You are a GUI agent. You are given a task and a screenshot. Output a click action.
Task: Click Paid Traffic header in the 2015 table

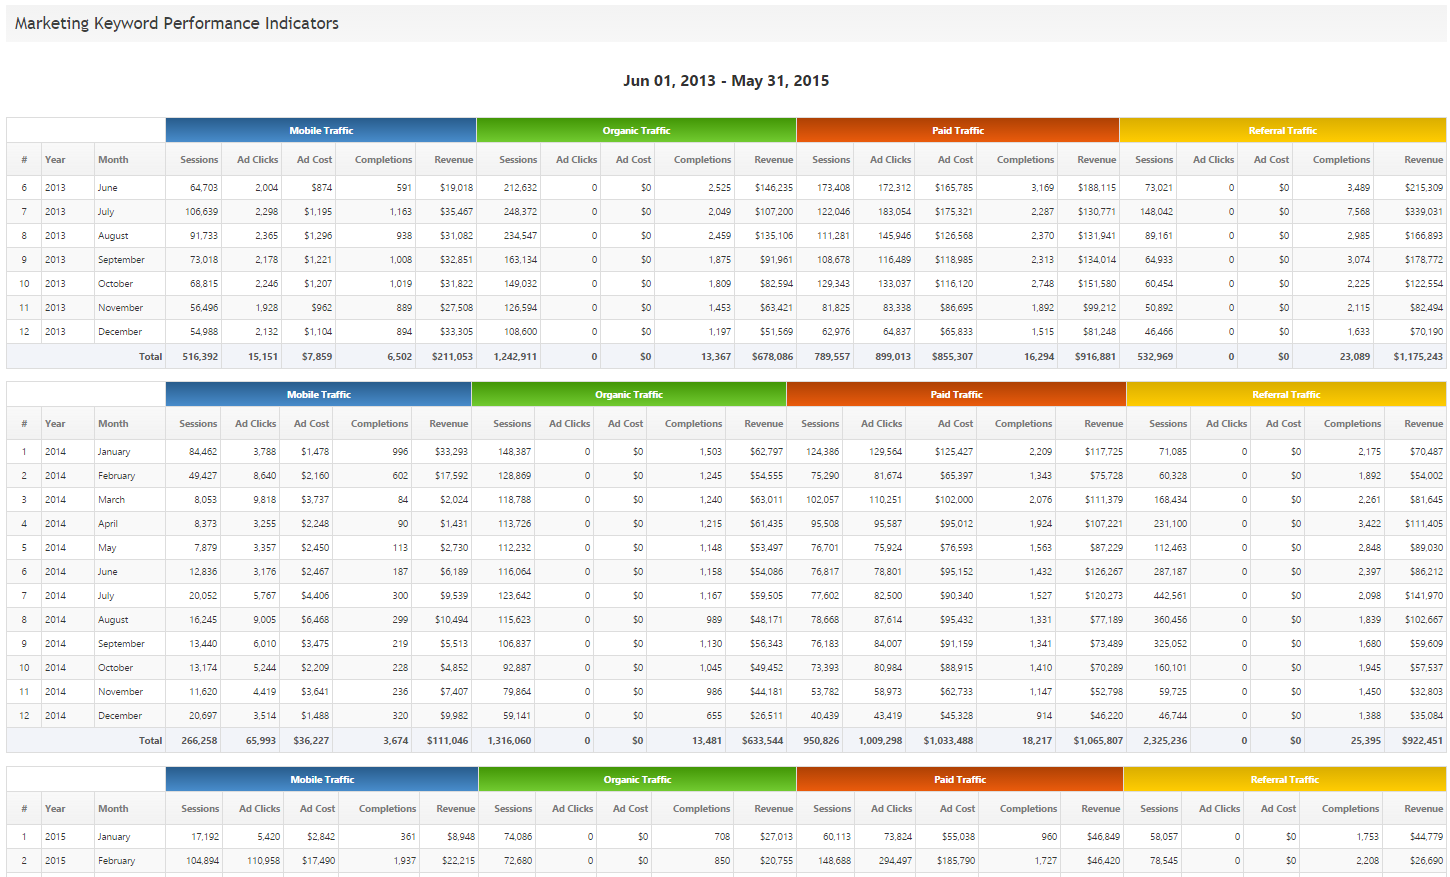[x=959, y=780]
